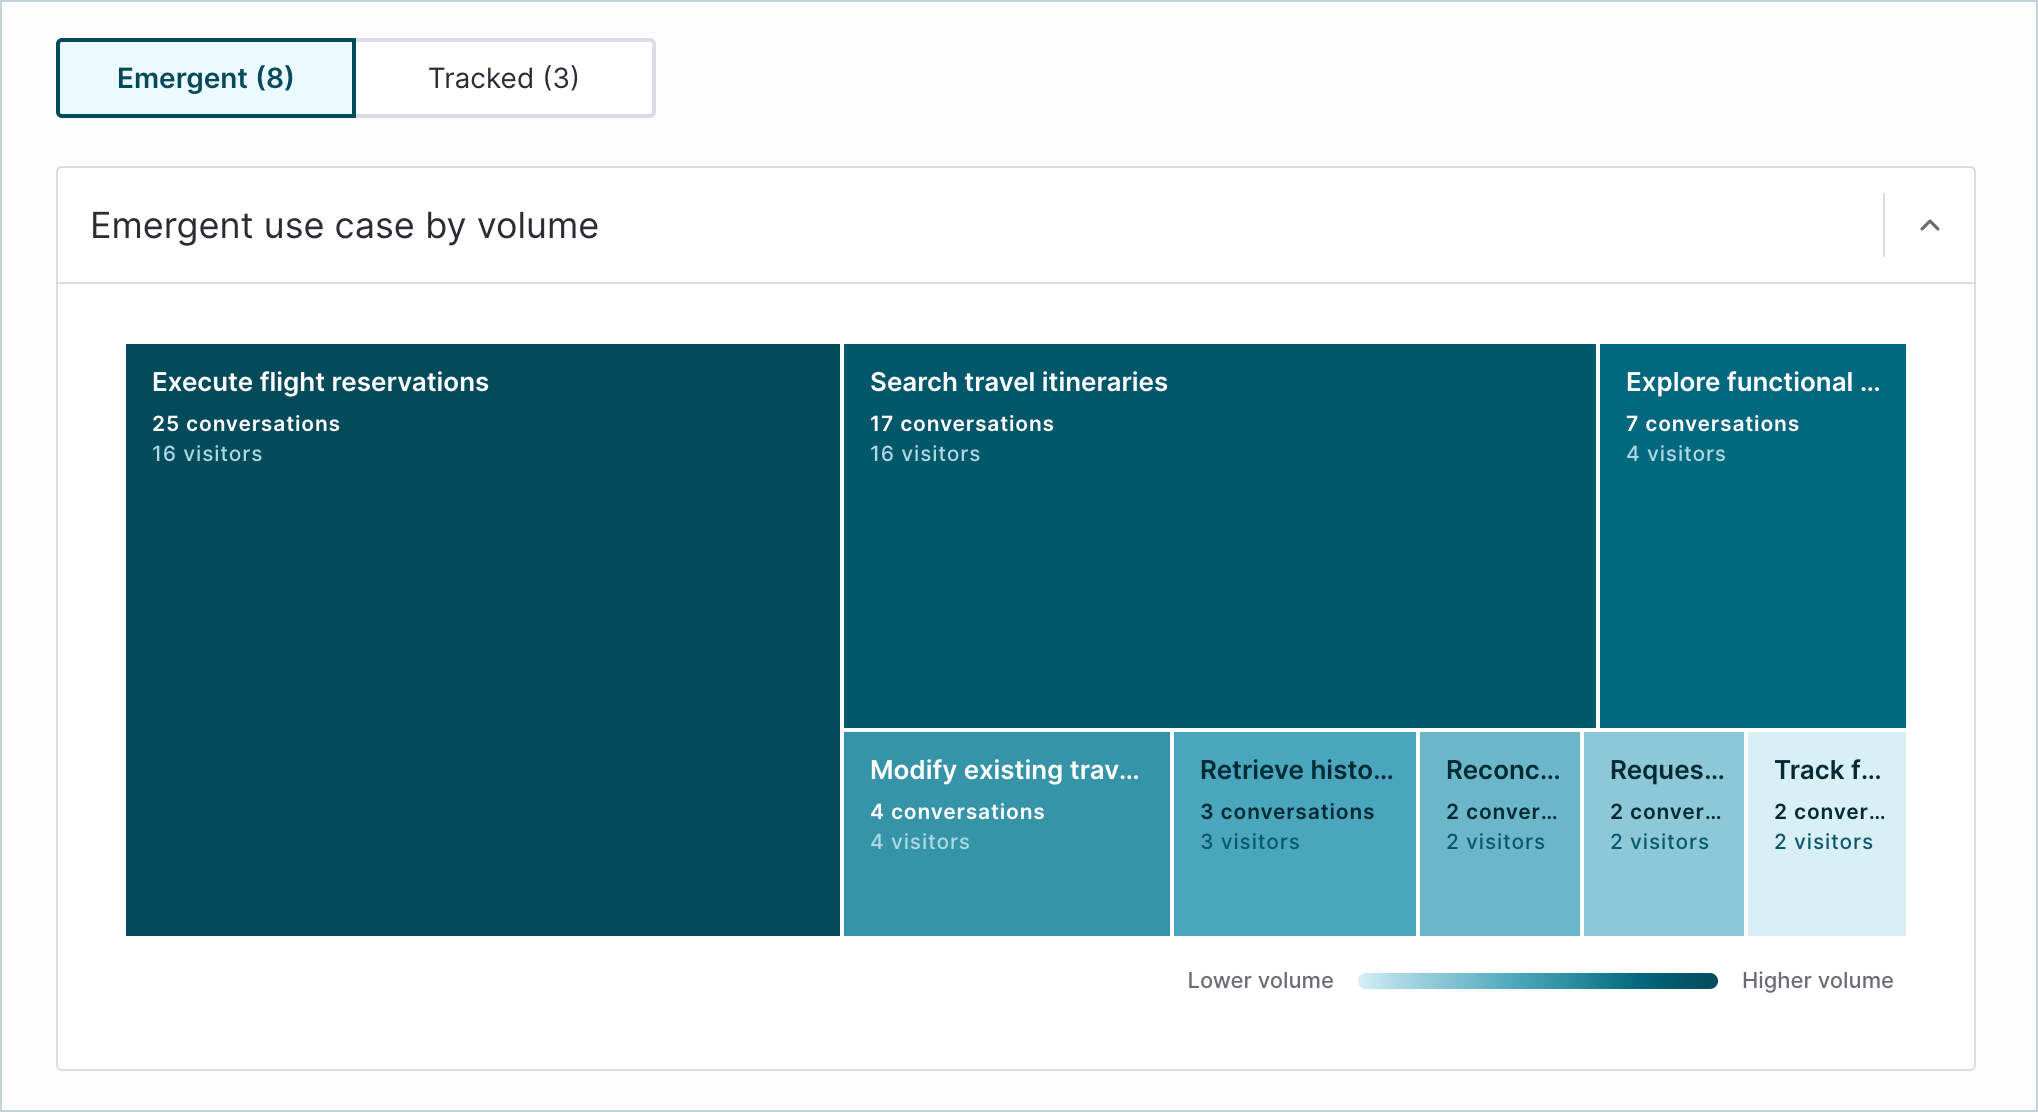Open the Tracked (3) tab
The width and height of the screenshot is (2038, 1112).
[504, 78]
